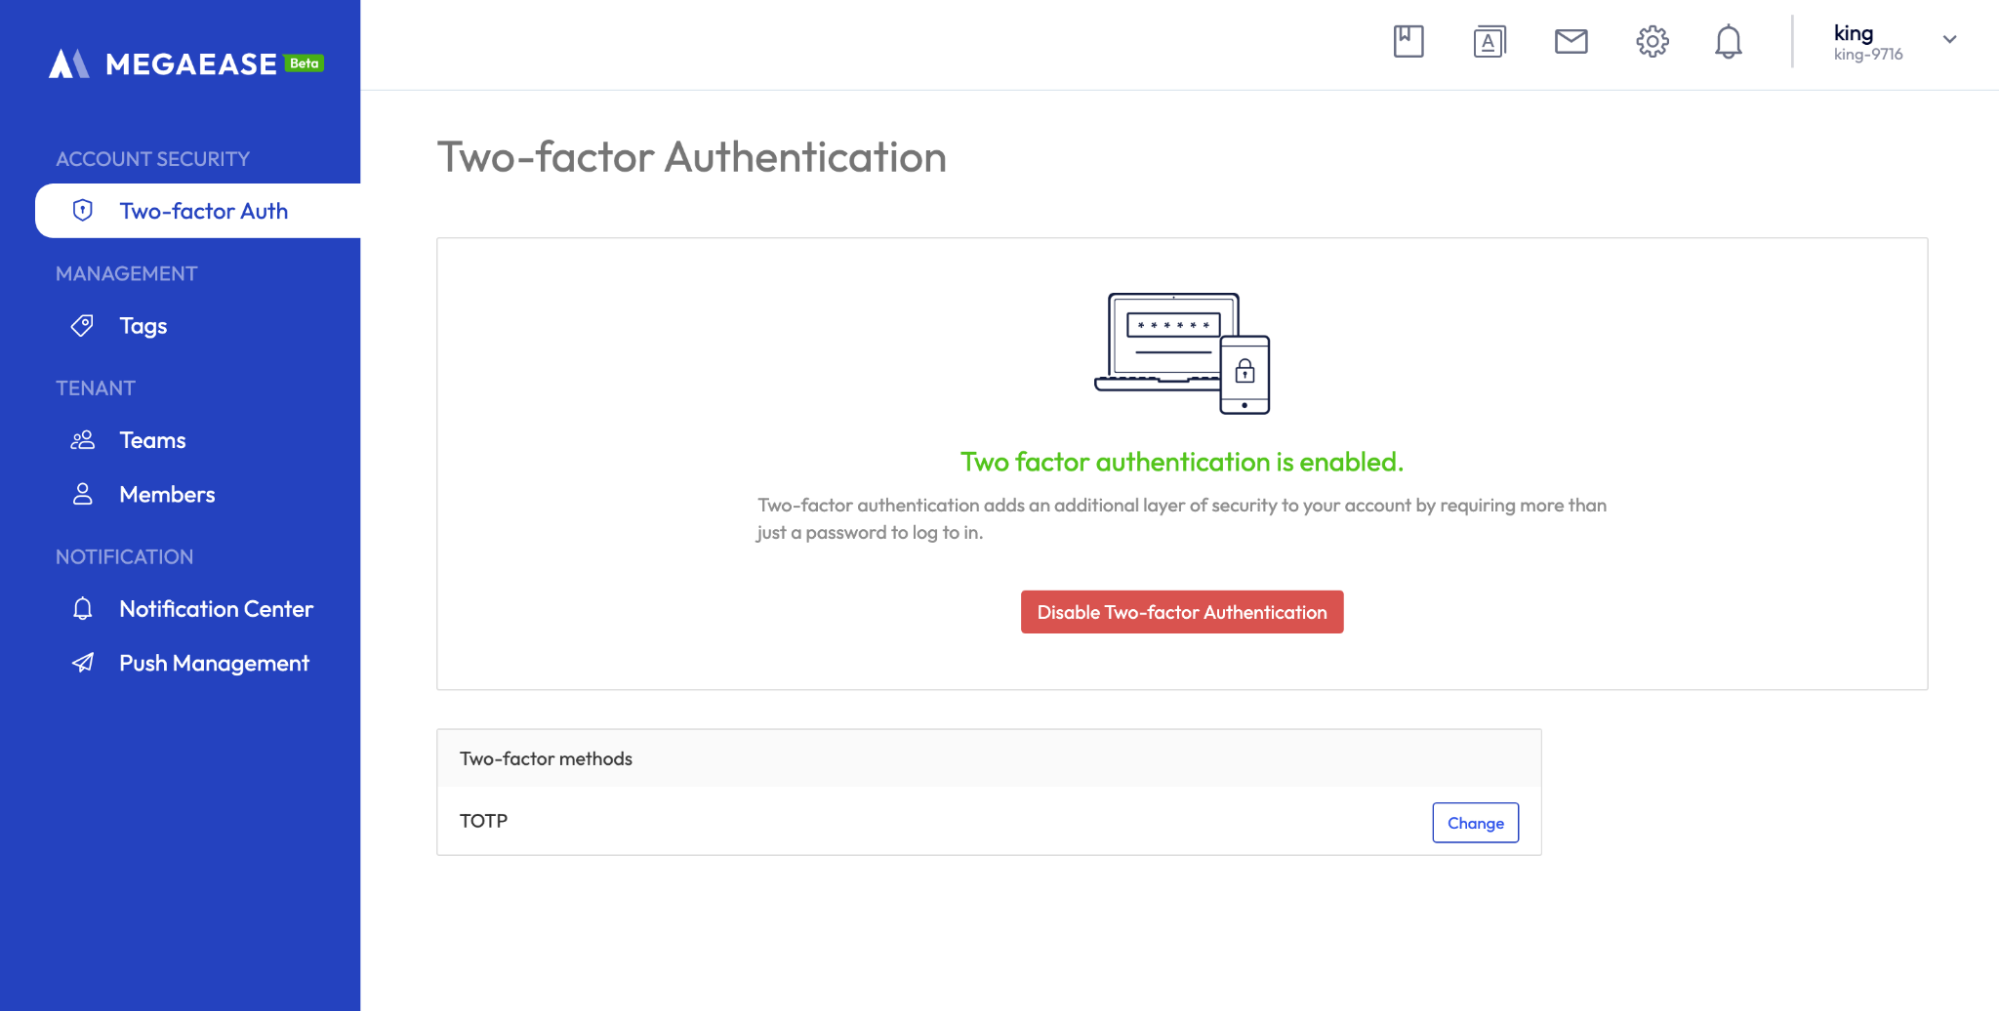Select Two-factor Auth in sidebar
The image size is (1999, 1012).
click(x=203, y=211)
